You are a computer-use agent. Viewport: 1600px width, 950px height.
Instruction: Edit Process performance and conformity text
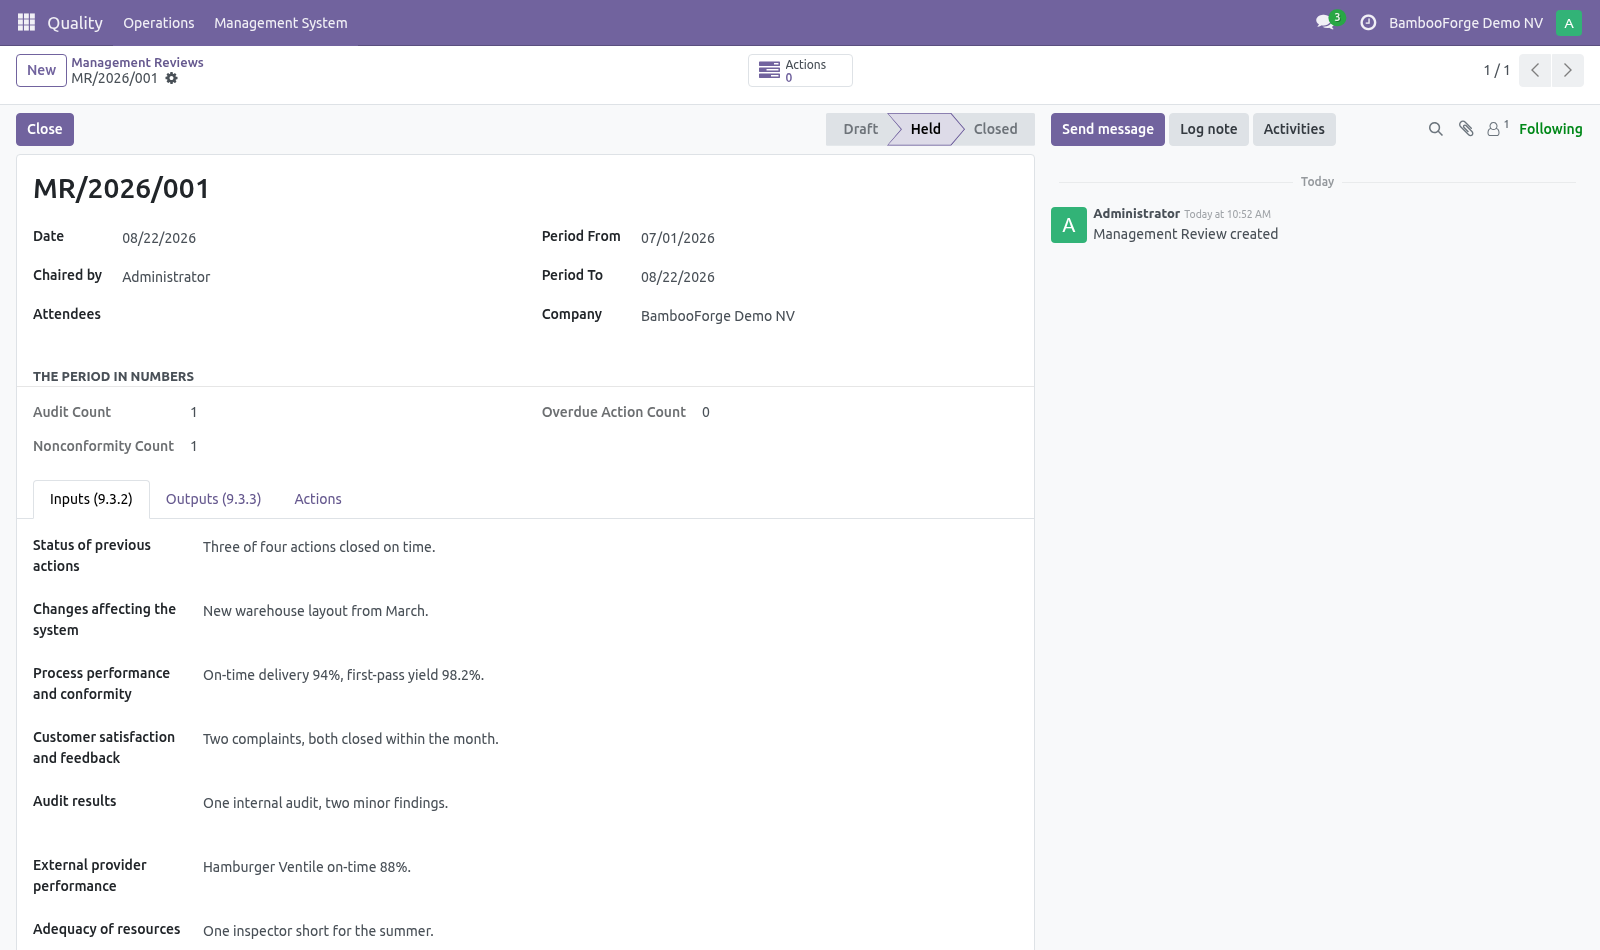tap(610, 675)
